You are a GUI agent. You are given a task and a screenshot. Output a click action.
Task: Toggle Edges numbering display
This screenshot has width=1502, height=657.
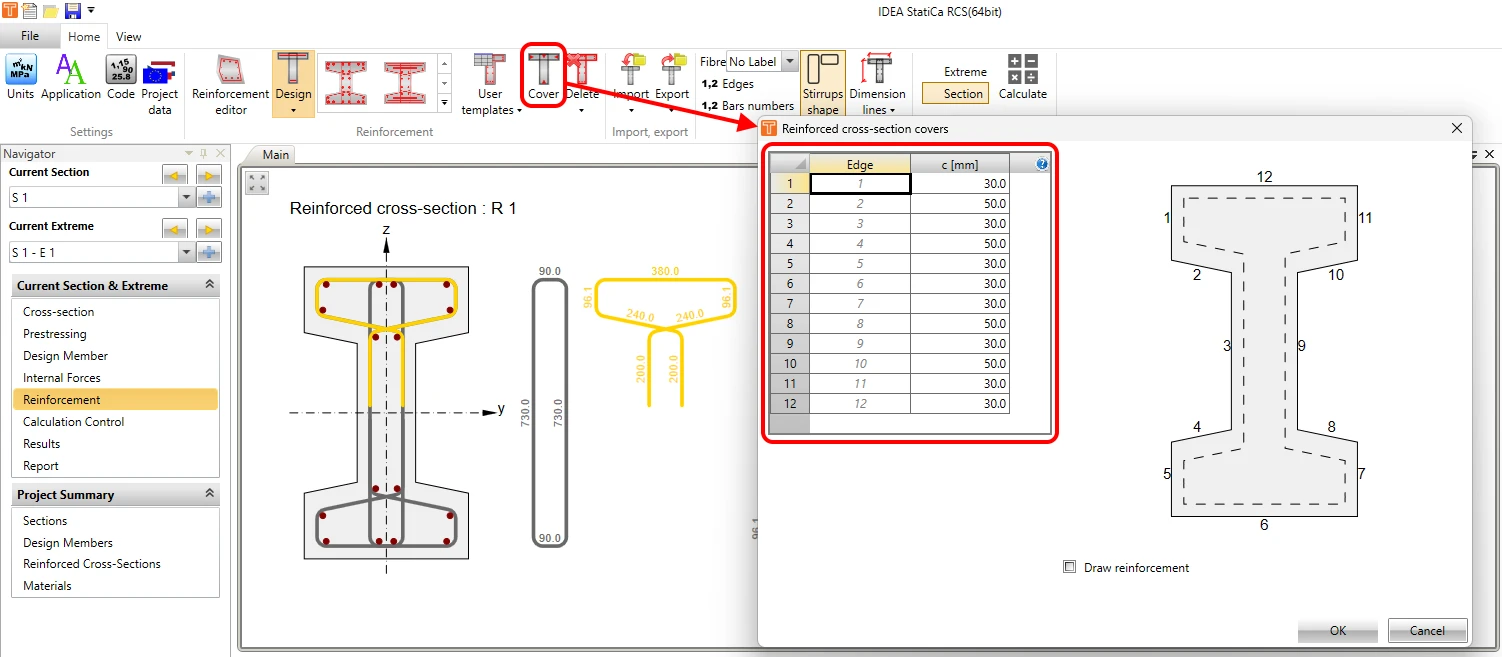coord(727,84)
